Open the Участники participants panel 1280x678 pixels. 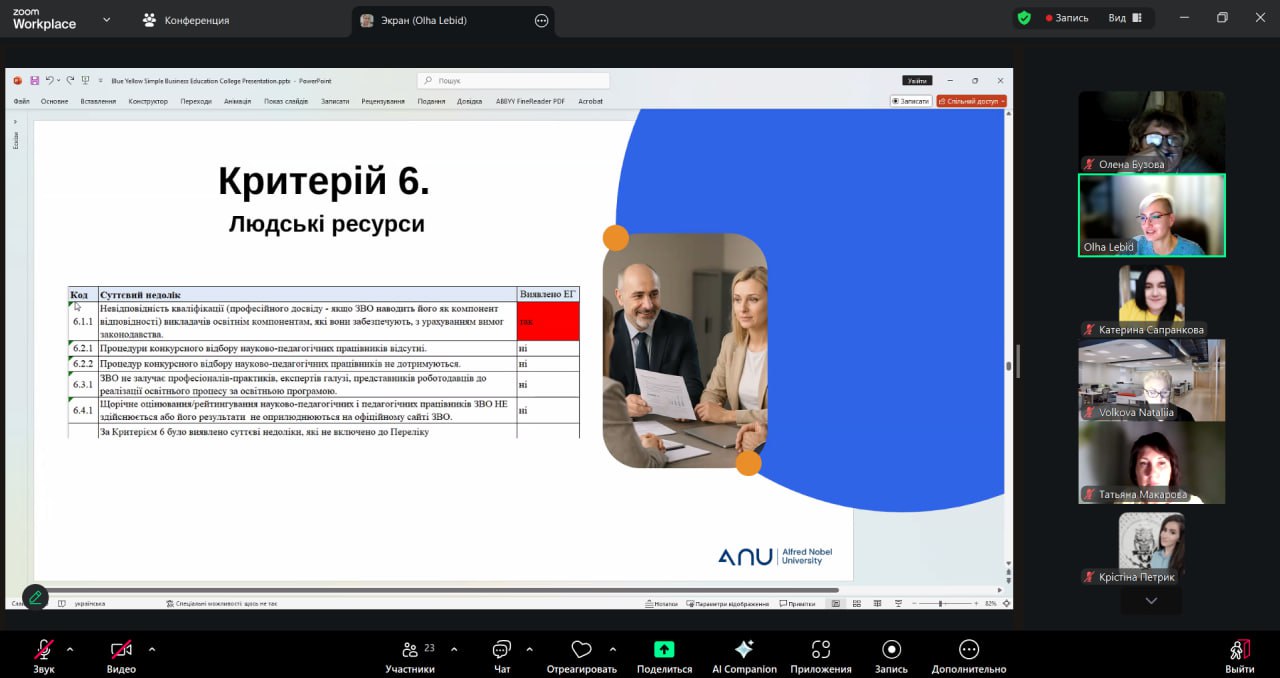410,650
